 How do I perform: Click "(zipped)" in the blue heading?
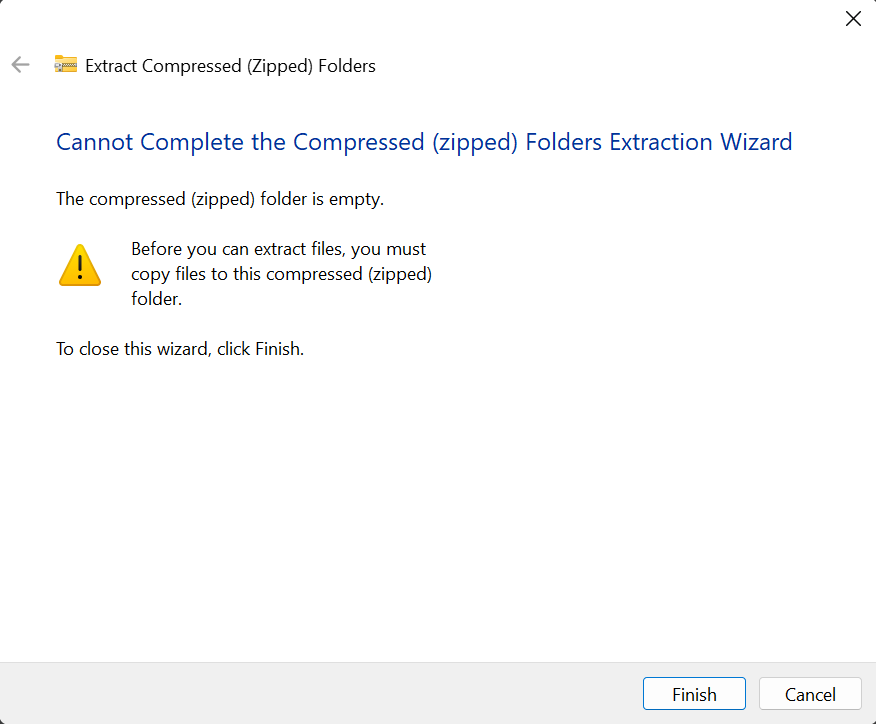pyautogui.click(x=474, y=142)
